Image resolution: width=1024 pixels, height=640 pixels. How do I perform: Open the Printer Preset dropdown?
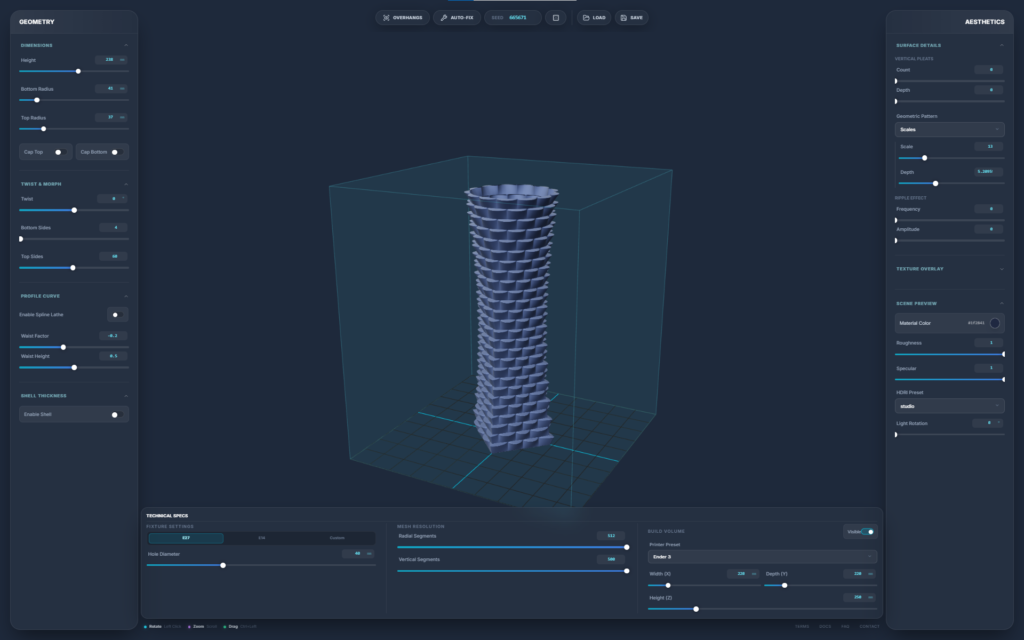pos(762,556)
